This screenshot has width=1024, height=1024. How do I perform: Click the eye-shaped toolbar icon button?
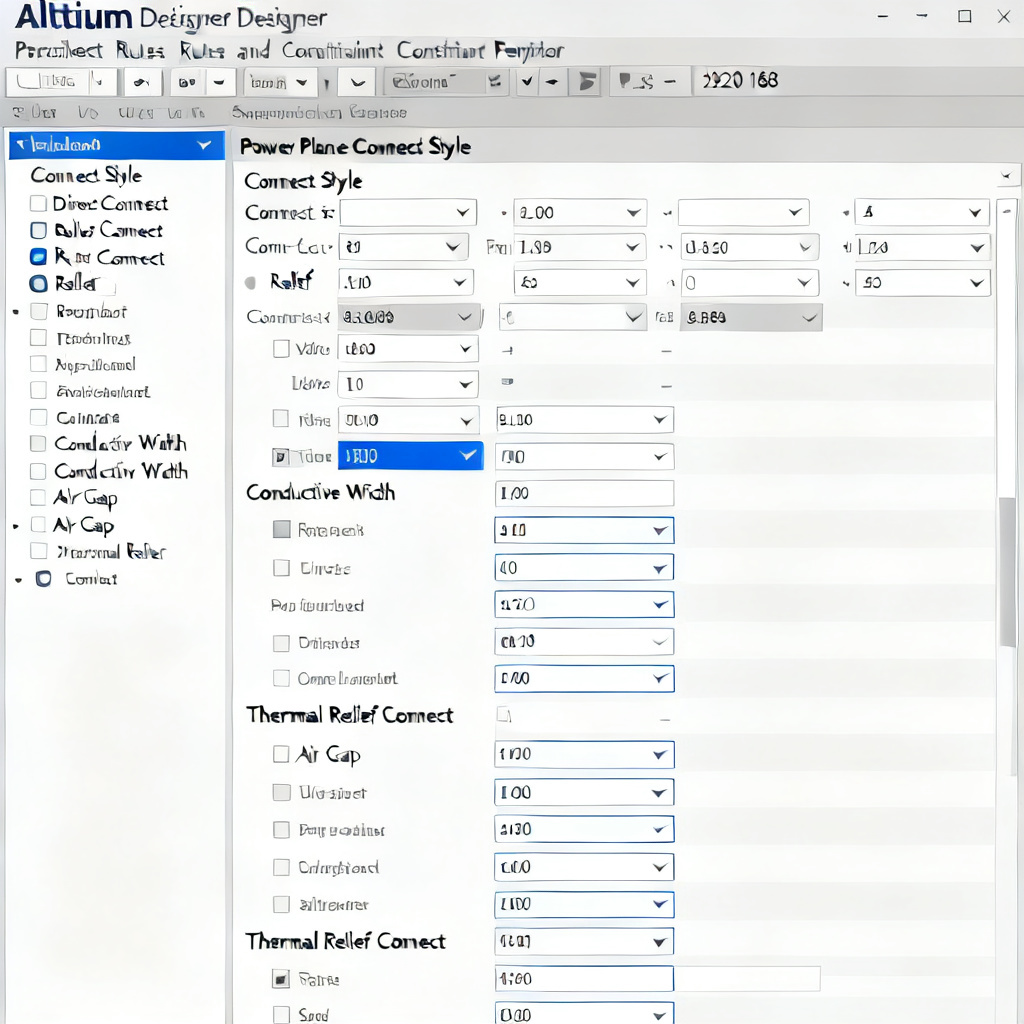point(141,82)
